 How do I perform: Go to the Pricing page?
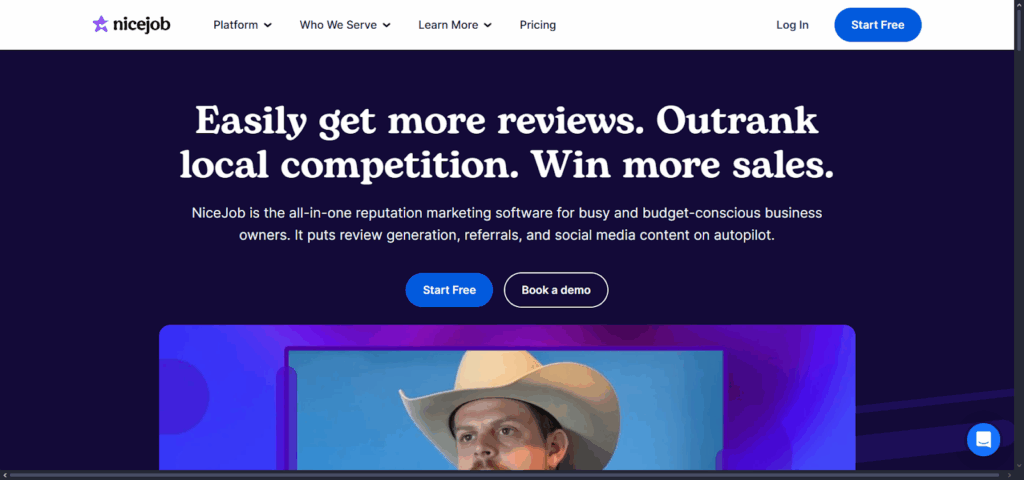point(537,25)
